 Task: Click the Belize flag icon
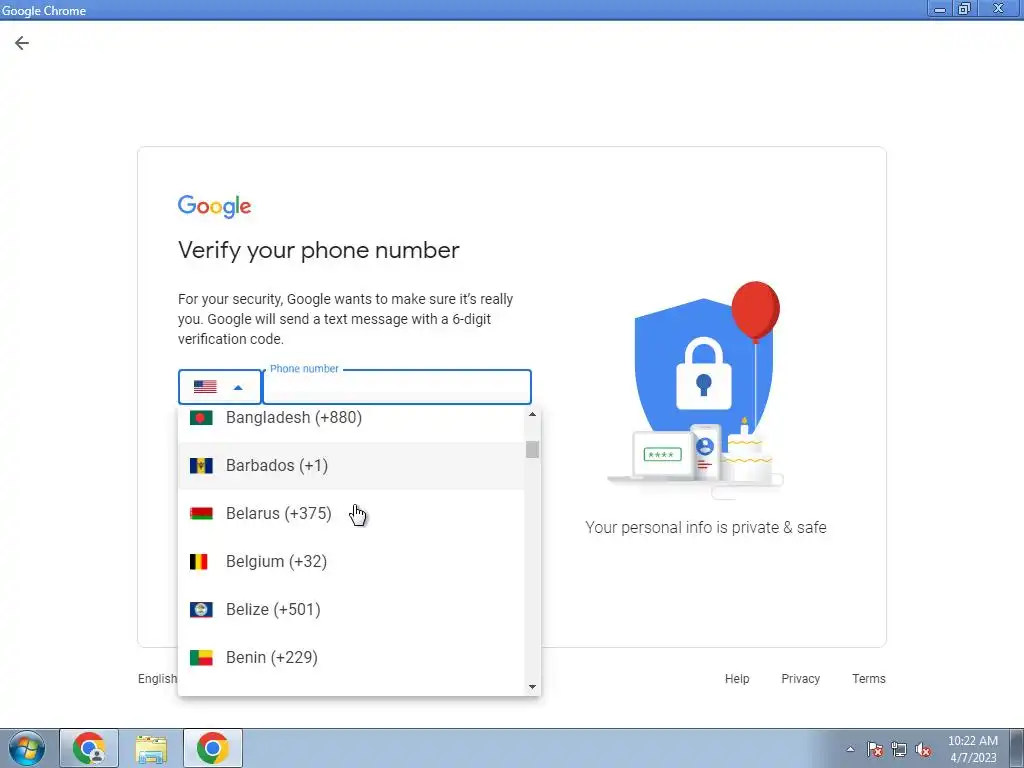201,609
